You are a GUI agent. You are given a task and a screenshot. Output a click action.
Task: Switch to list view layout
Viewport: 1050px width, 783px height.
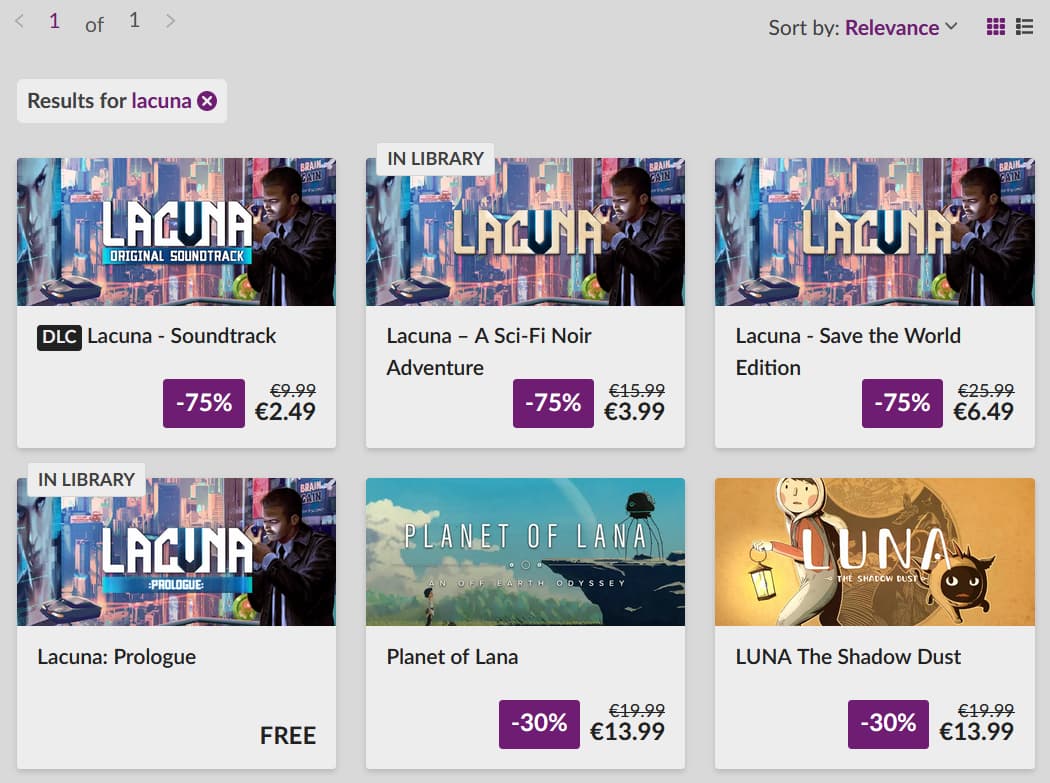pyautogui.click(x=1024, y=27)
